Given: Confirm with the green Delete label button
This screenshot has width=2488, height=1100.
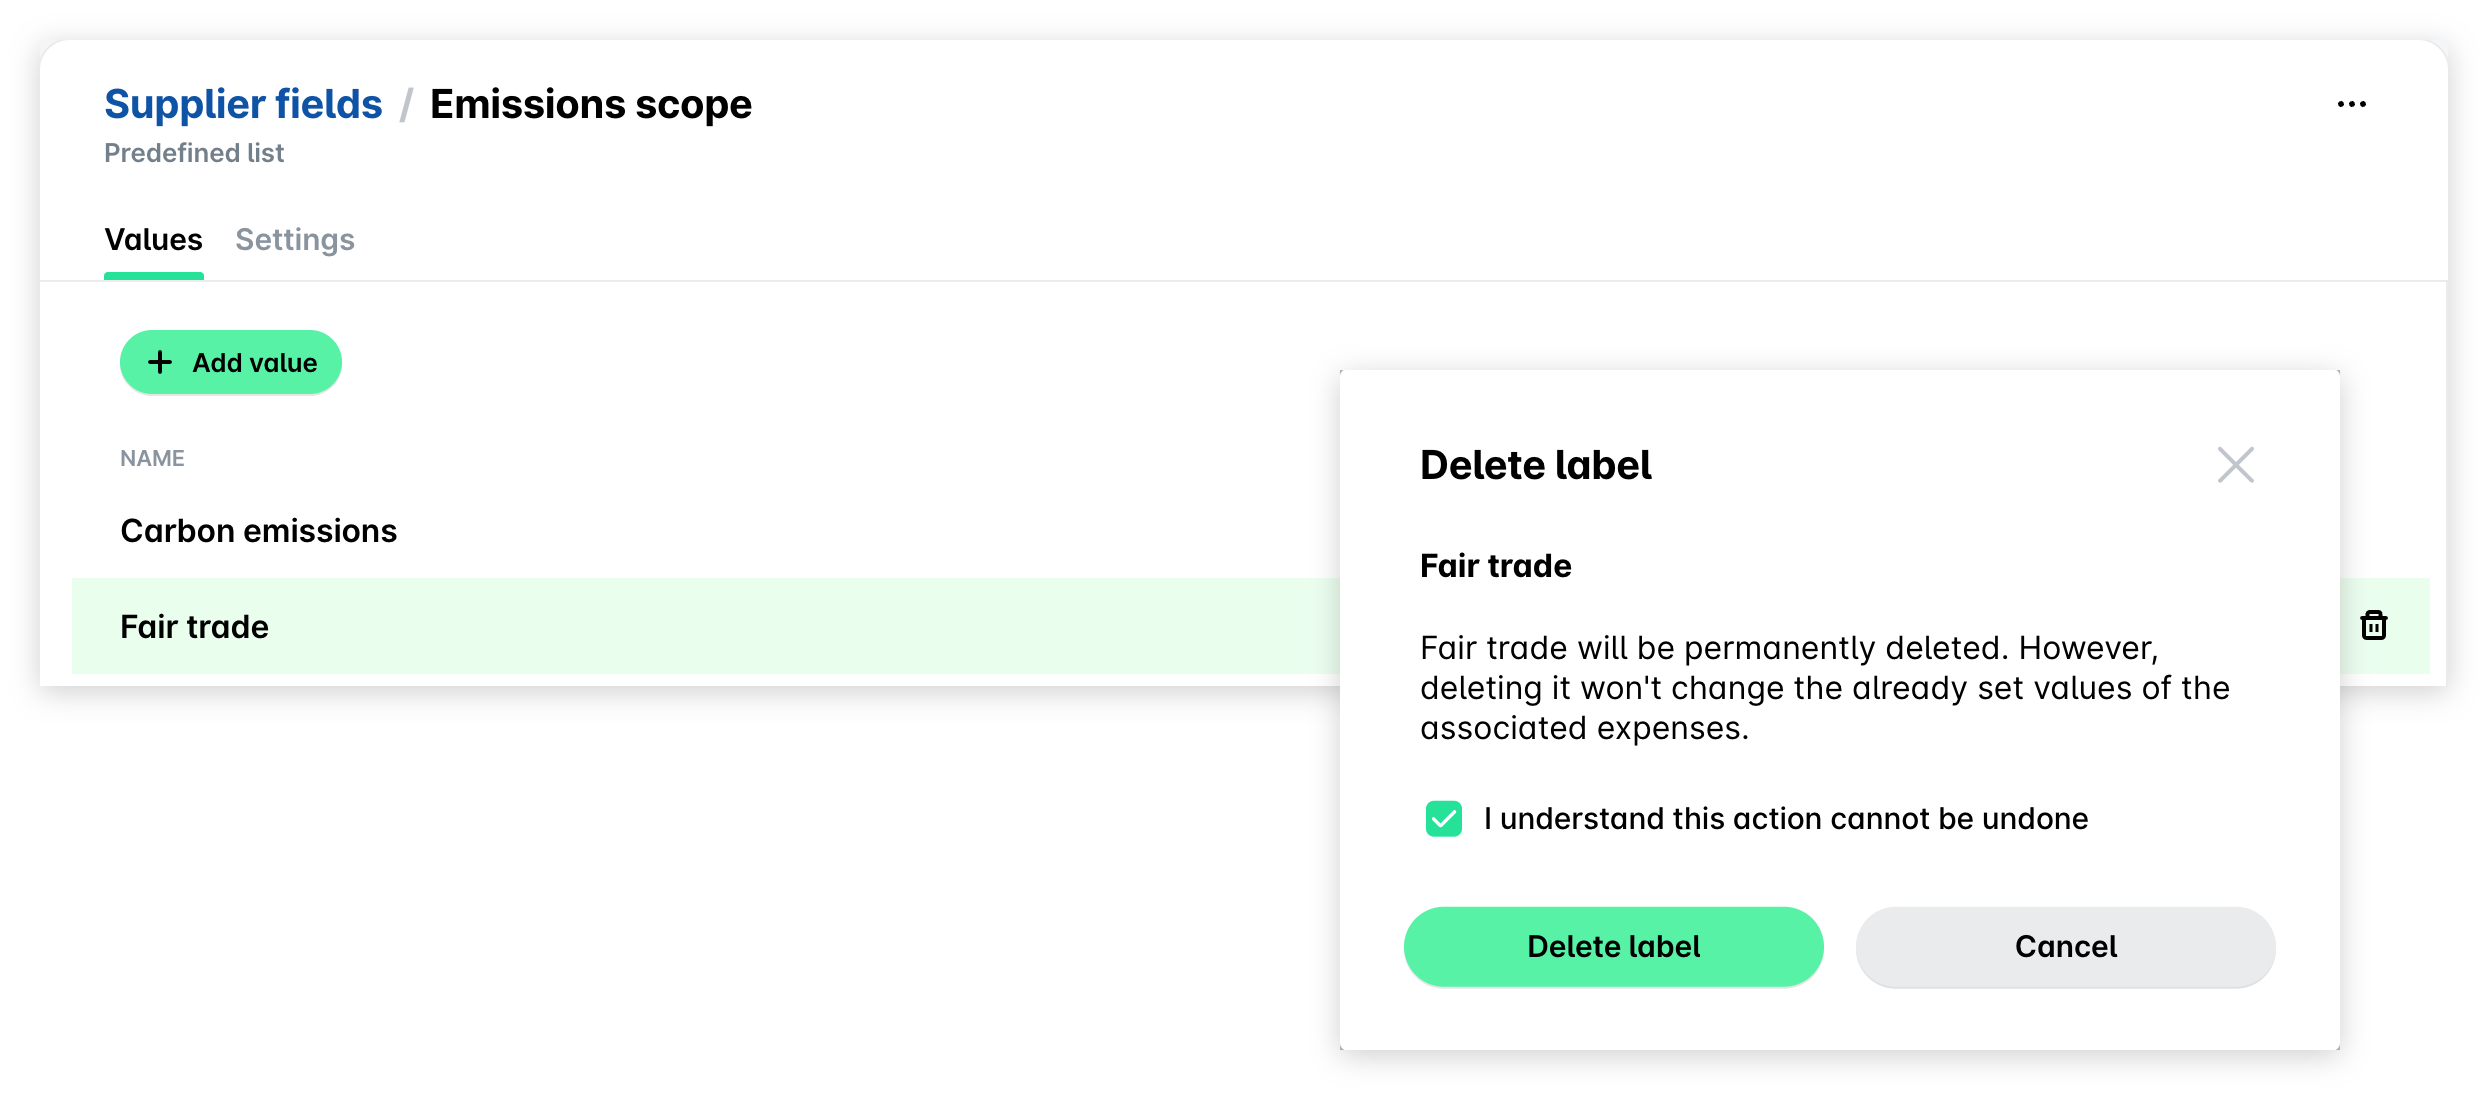Looking at the screenshot, I should click(1613, 946).
